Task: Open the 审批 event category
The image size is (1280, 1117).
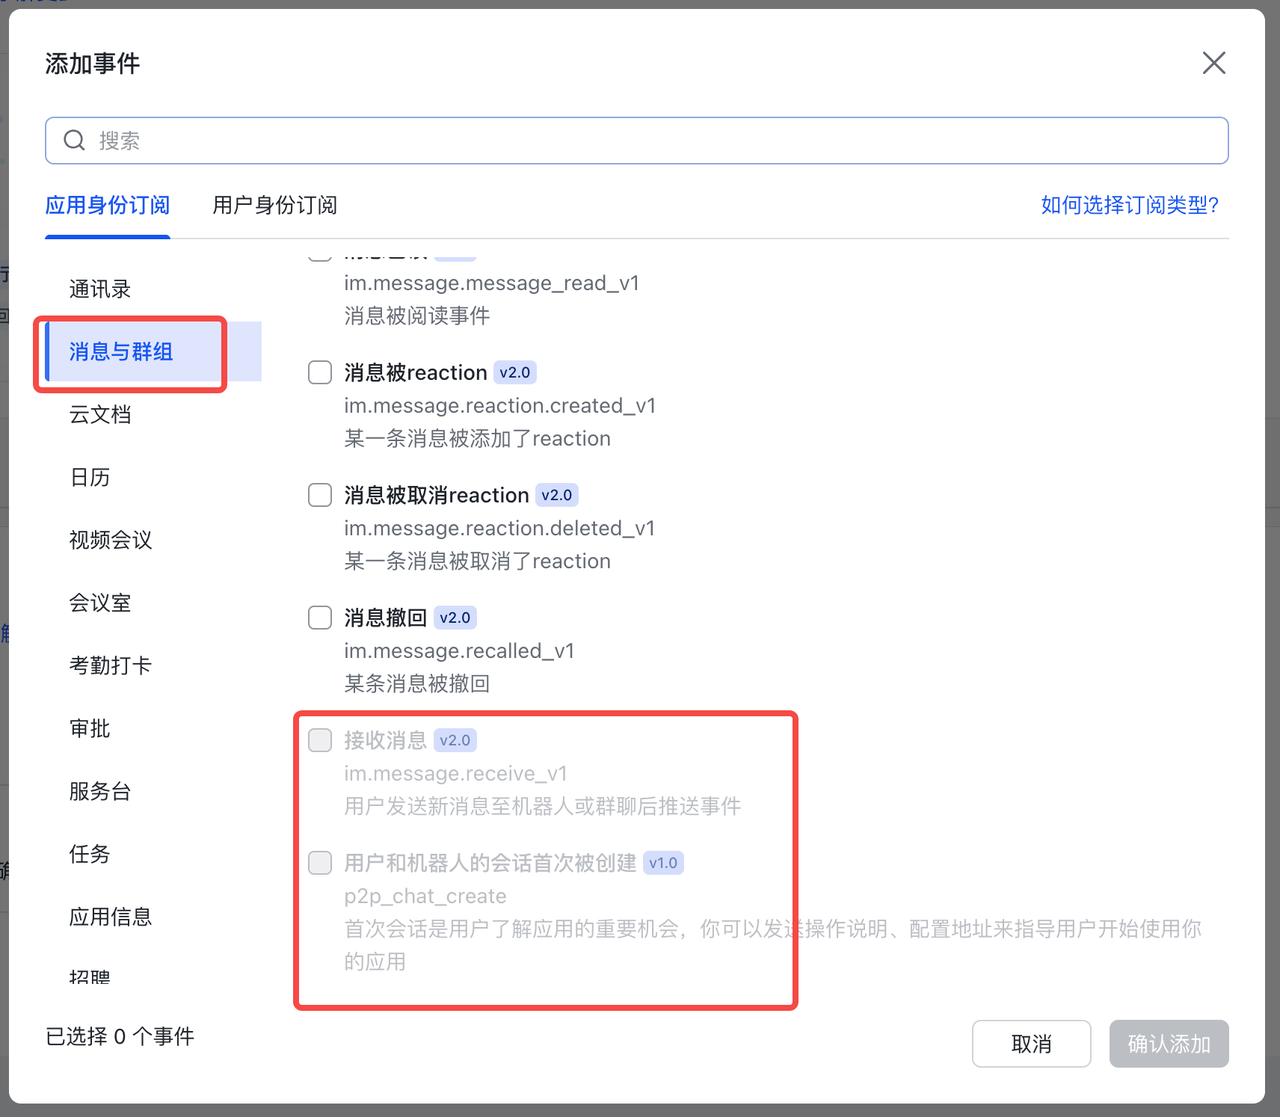Action: [x=89, y=728]
